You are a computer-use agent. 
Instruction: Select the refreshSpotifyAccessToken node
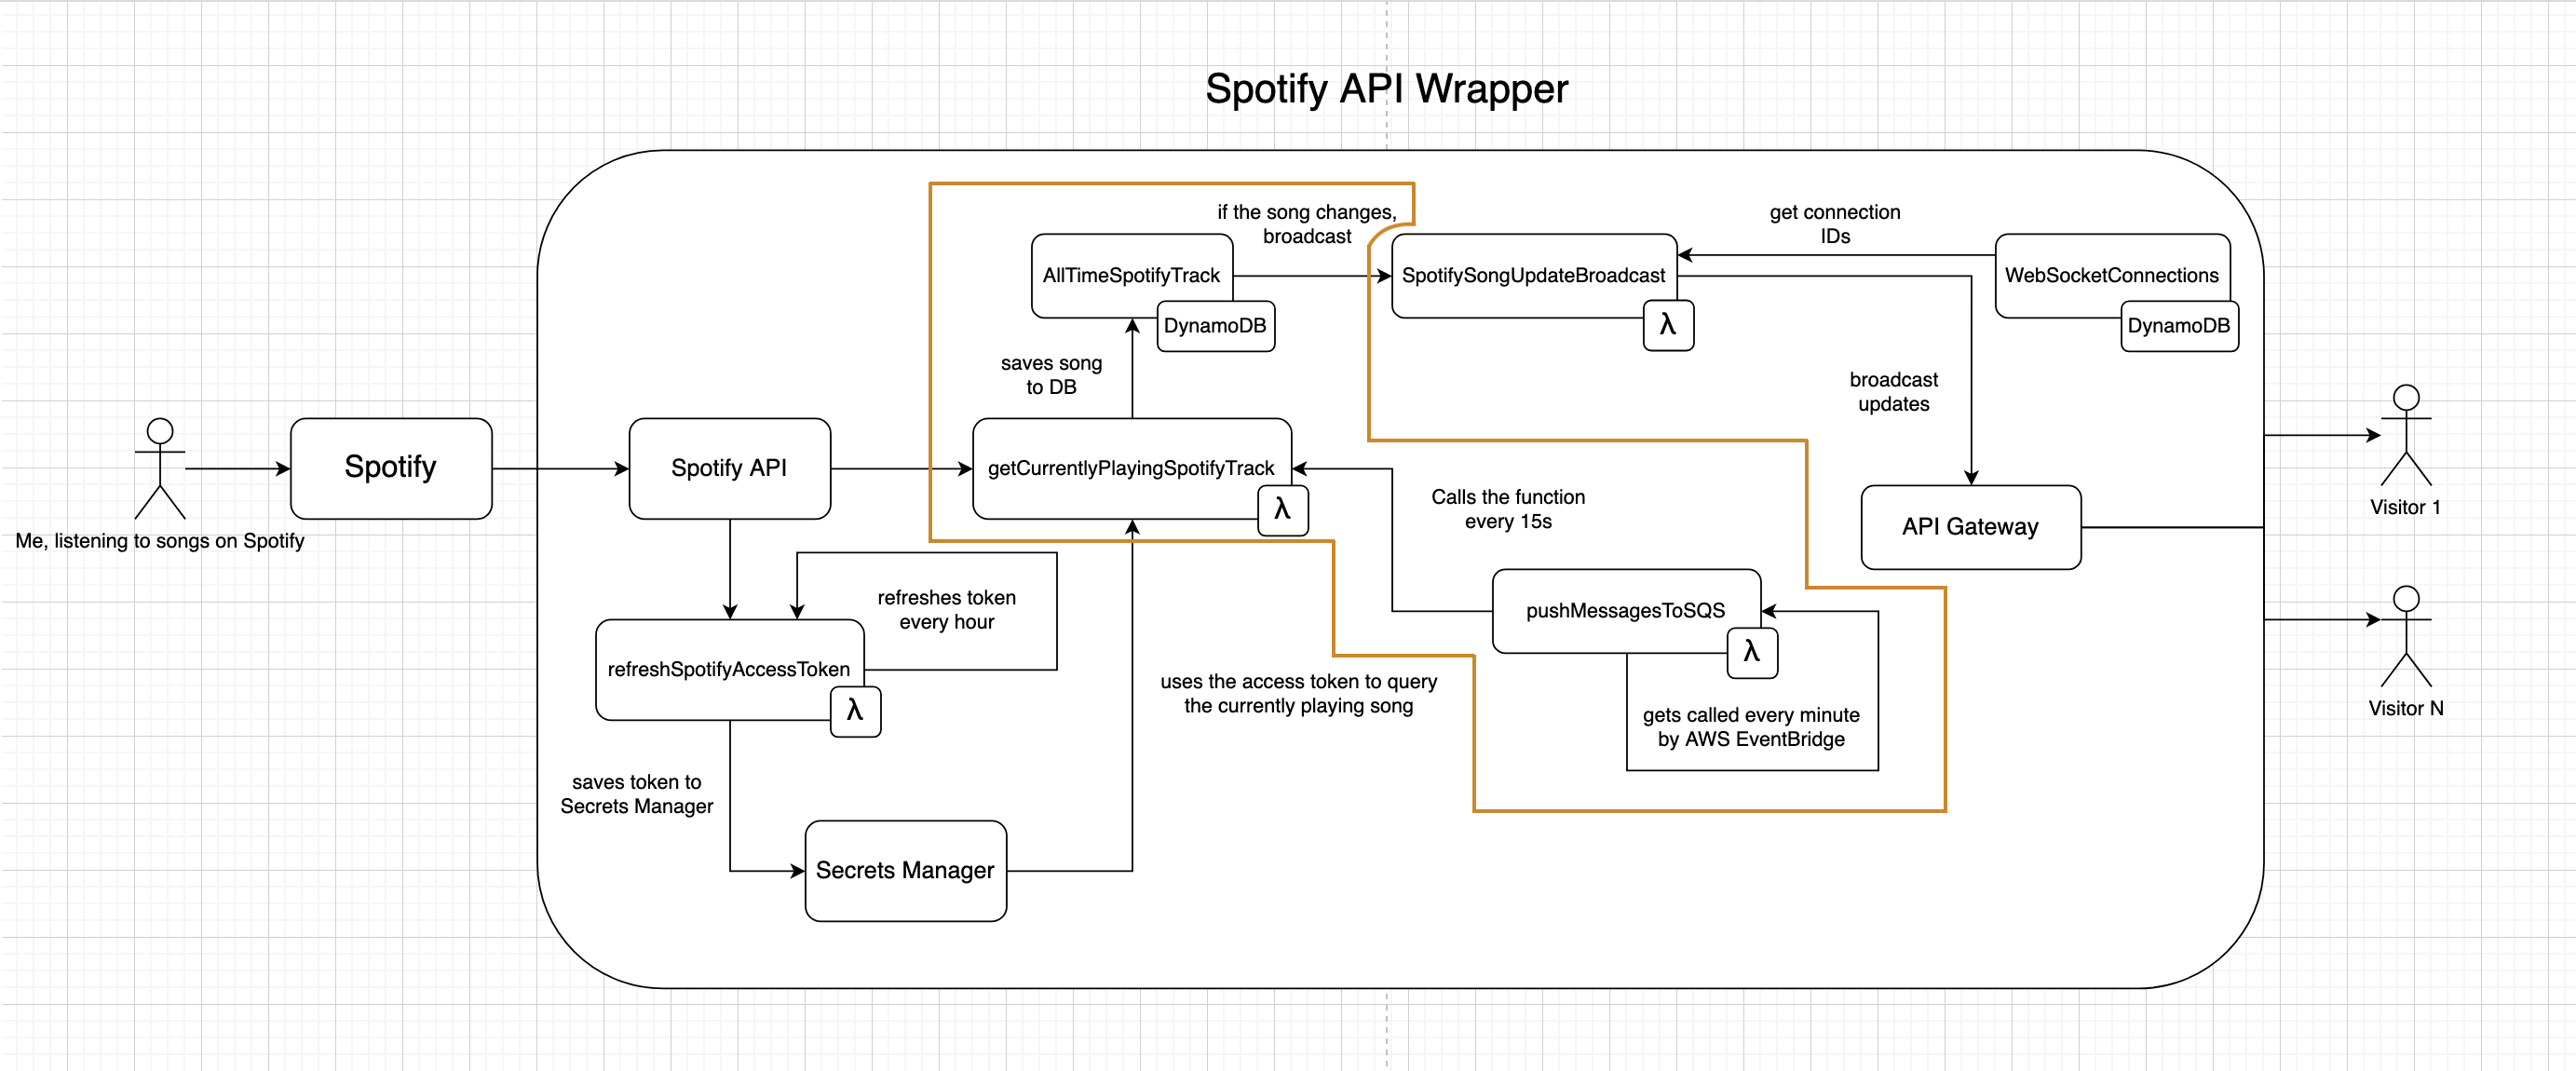pyautogui.click(x=730, y=669)
